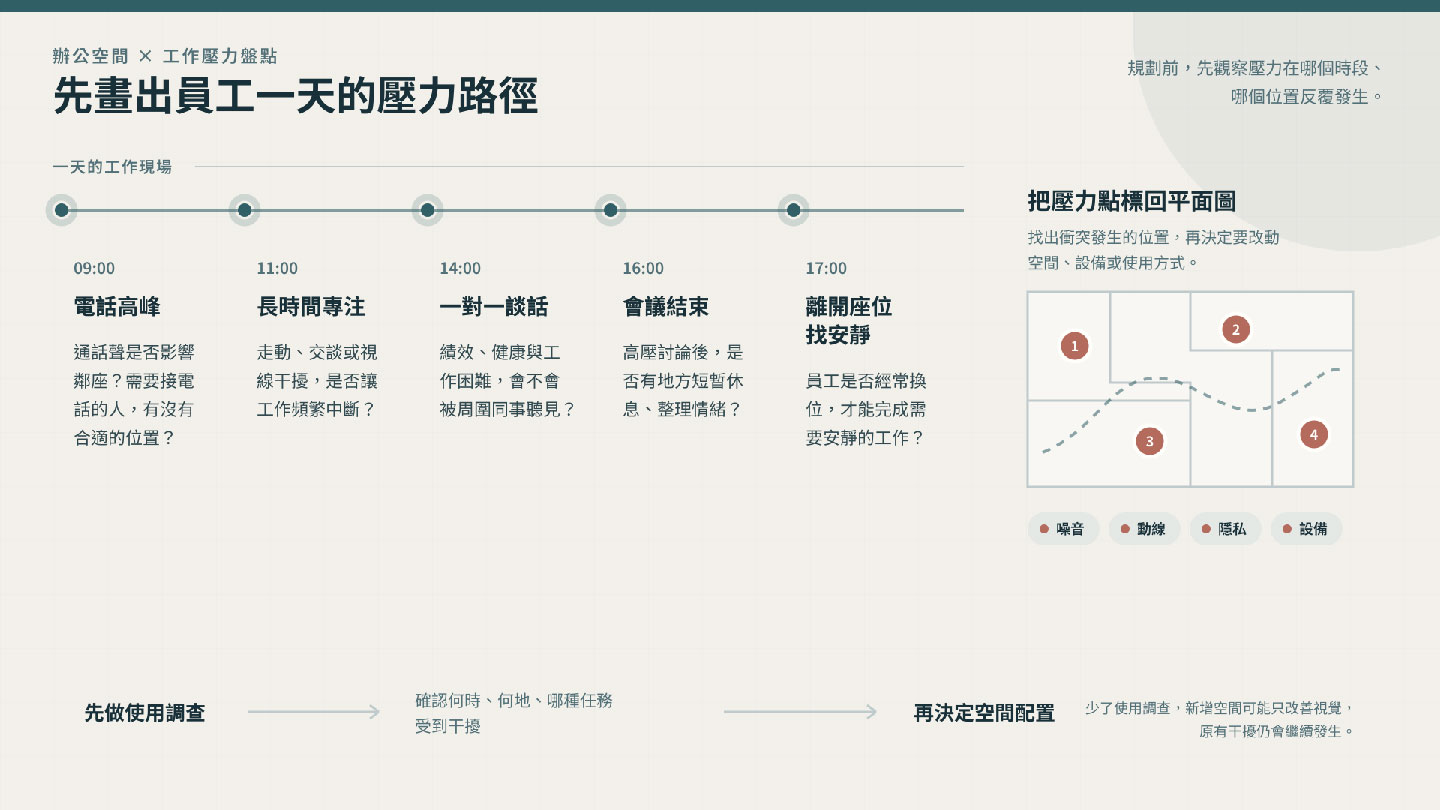Click the note starting 規劃前，先觀察壓力

click(x=1255, y=82)
